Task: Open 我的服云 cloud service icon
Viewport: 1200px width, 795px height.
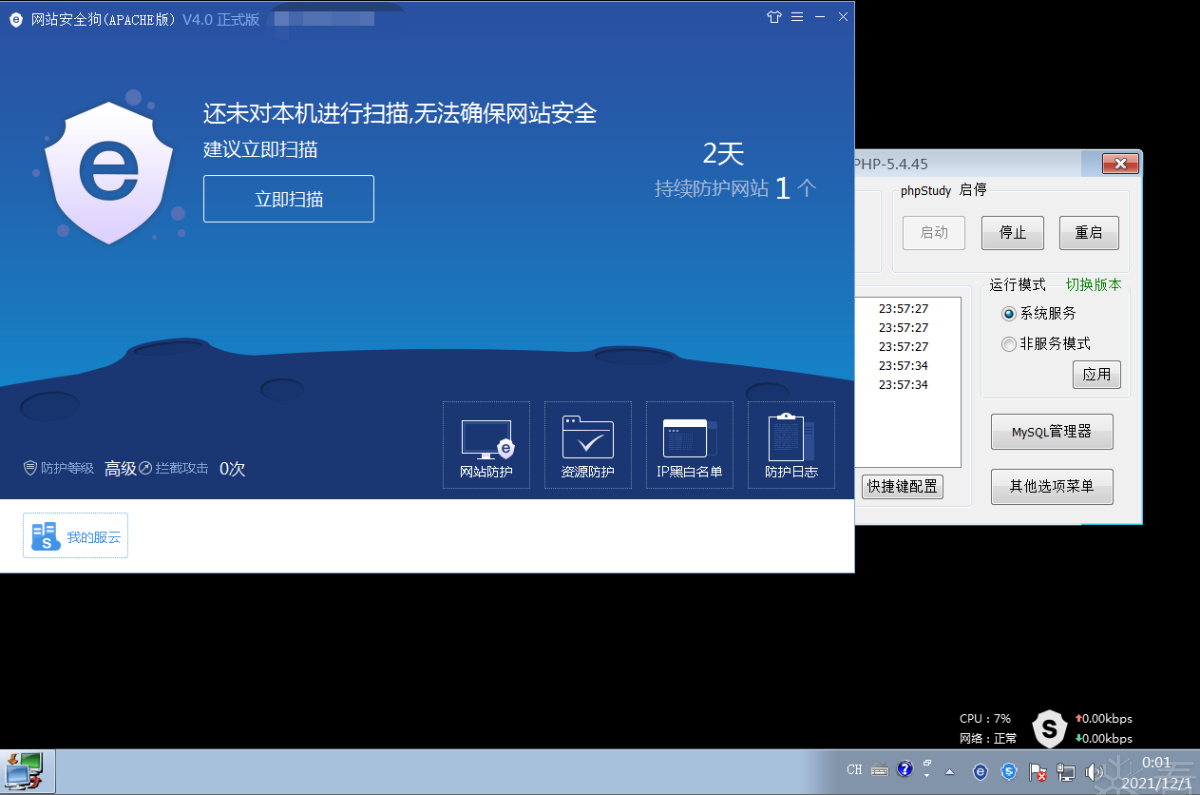Action: tap(75, 536)
